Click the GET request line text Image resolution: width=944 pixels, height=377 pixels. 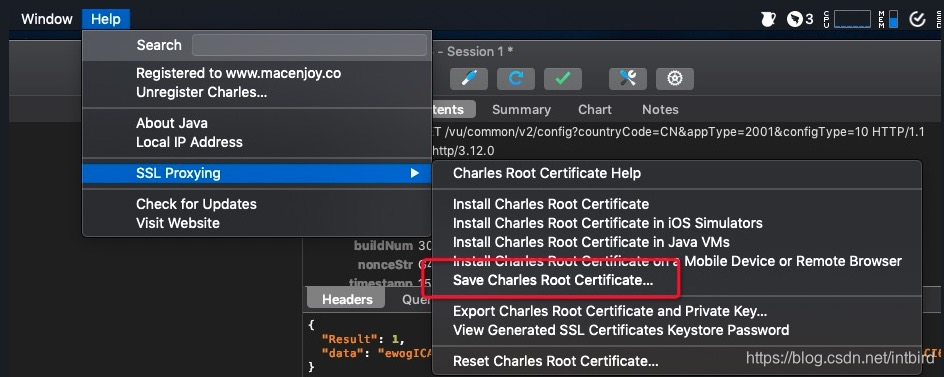click(677, 131)
